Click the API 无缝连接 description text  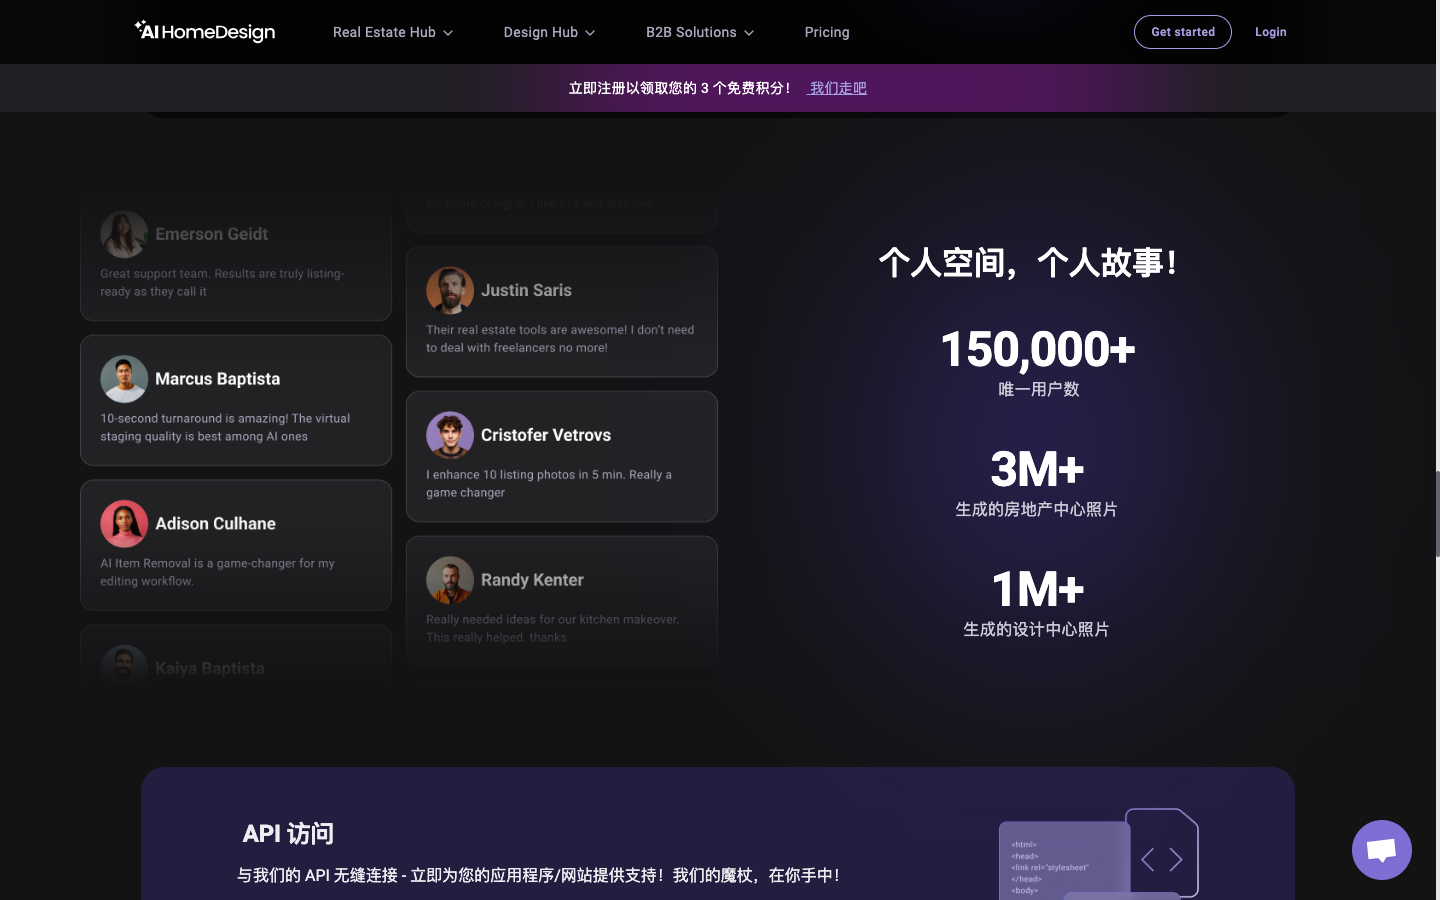tap(538, 875)
